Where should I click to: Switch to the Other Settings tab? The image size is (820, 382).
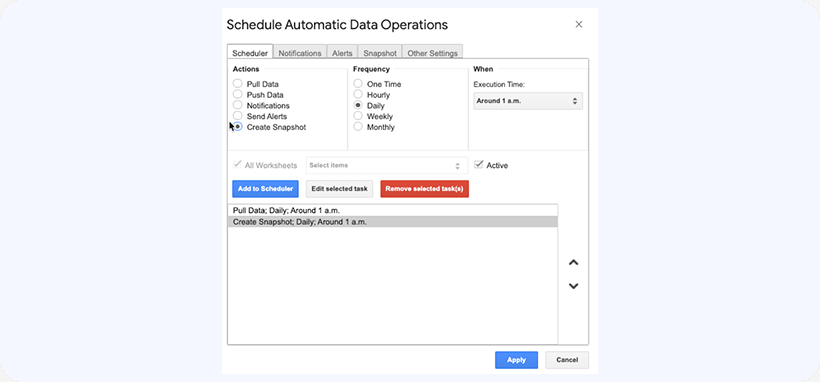(x=432, y=53)
